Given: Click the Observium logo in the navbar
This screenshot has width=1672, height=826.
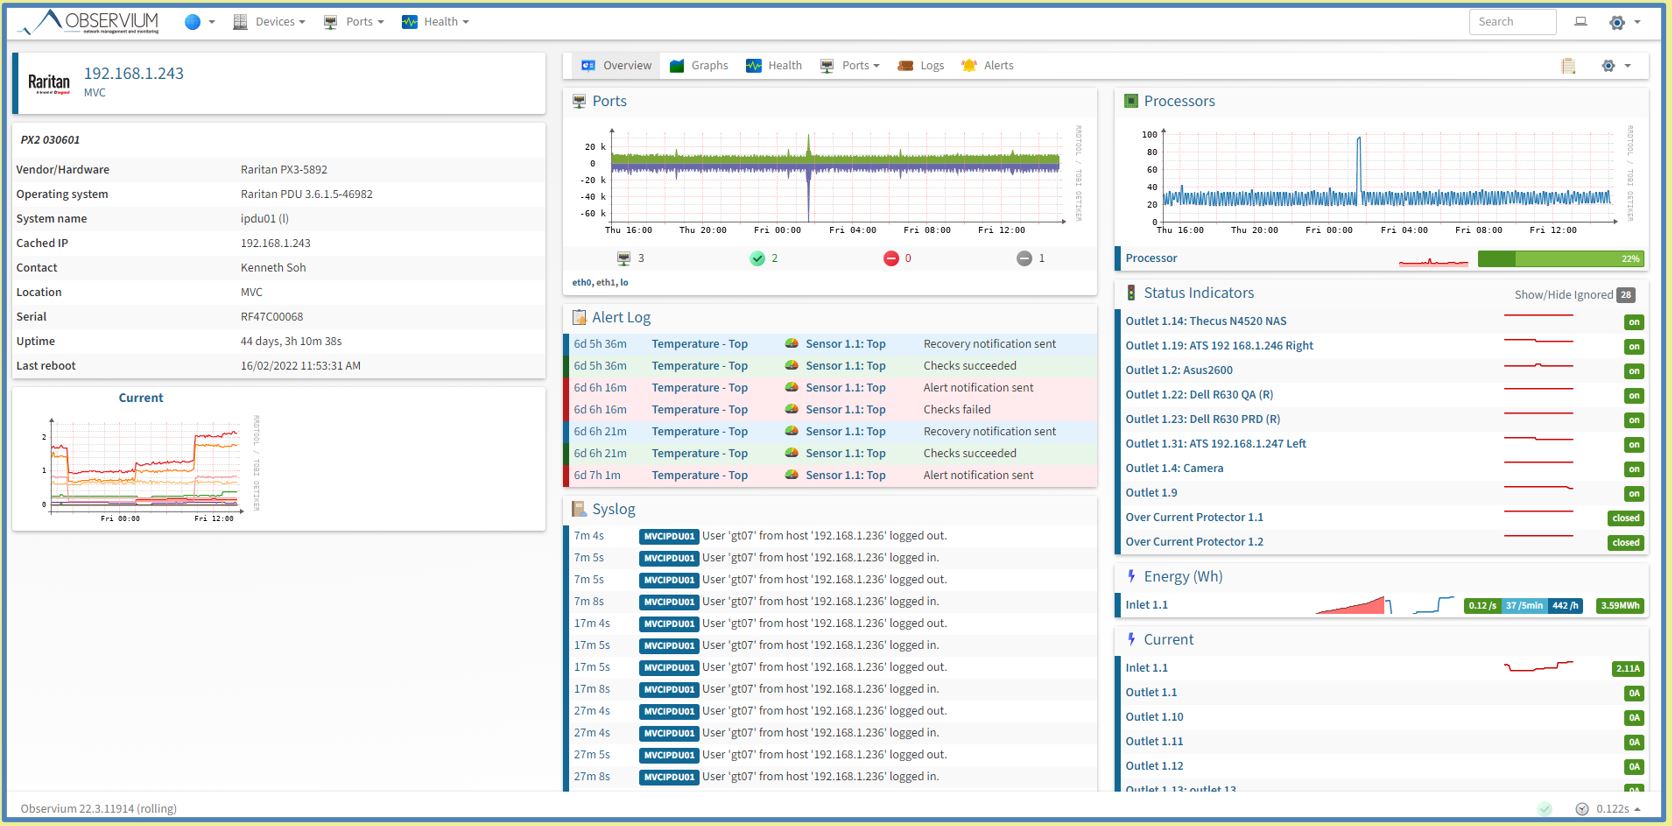Looking at the screenshot, I should (90, 22).
